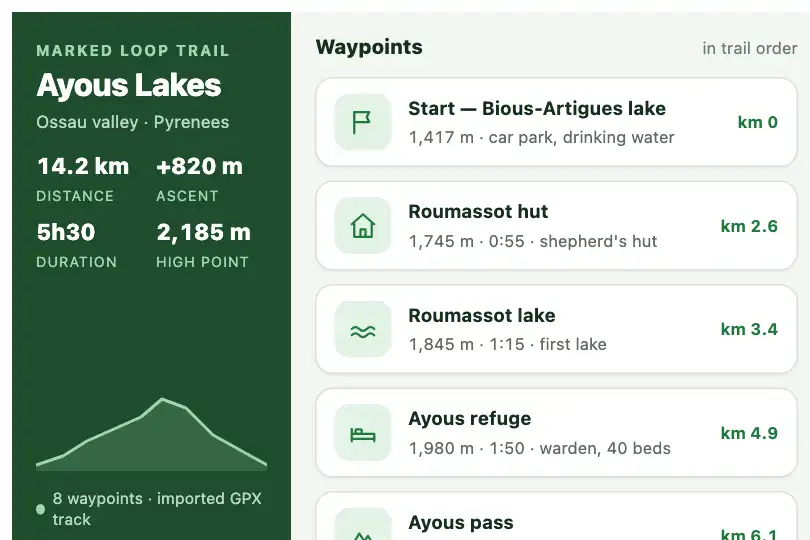The image size is (810, 540).
Task: Click the house icon for Roumassot hut
Action: (x=363, y=226)
